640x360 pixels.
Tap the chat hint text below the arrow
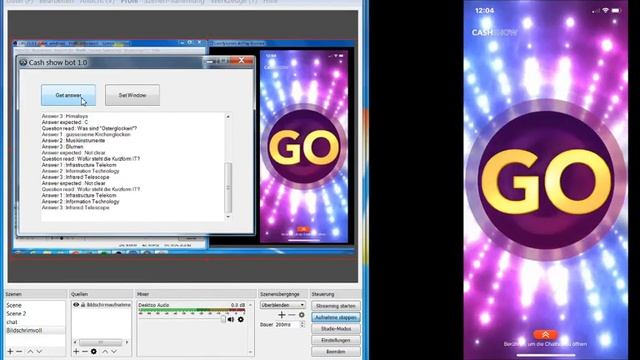point(545,344)
